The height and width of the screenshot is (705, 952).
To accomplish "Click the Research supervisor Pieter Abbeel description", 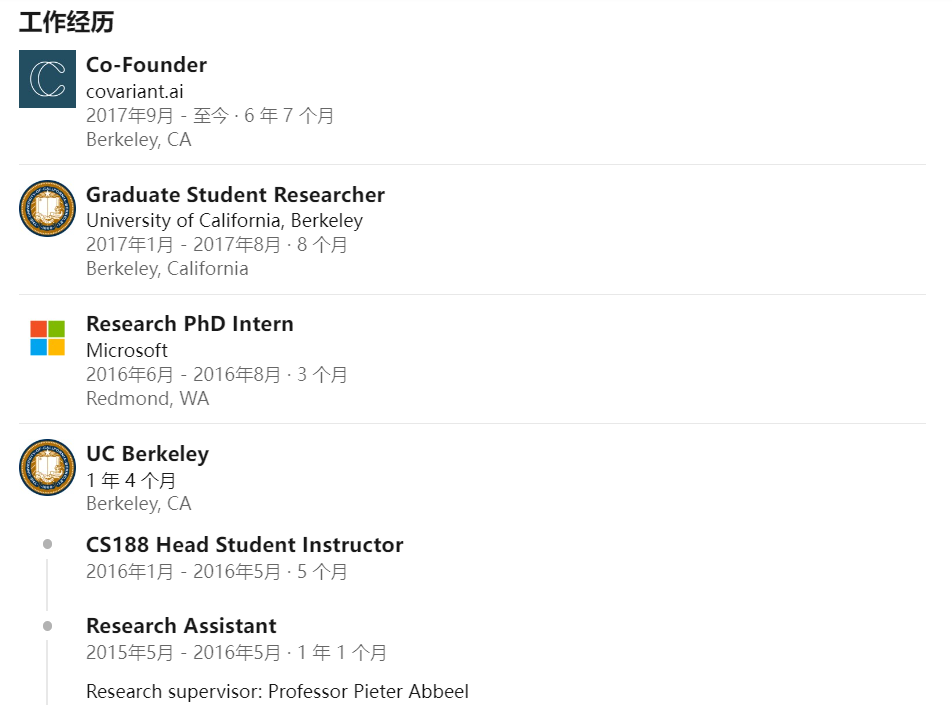I will pos(277,691).
